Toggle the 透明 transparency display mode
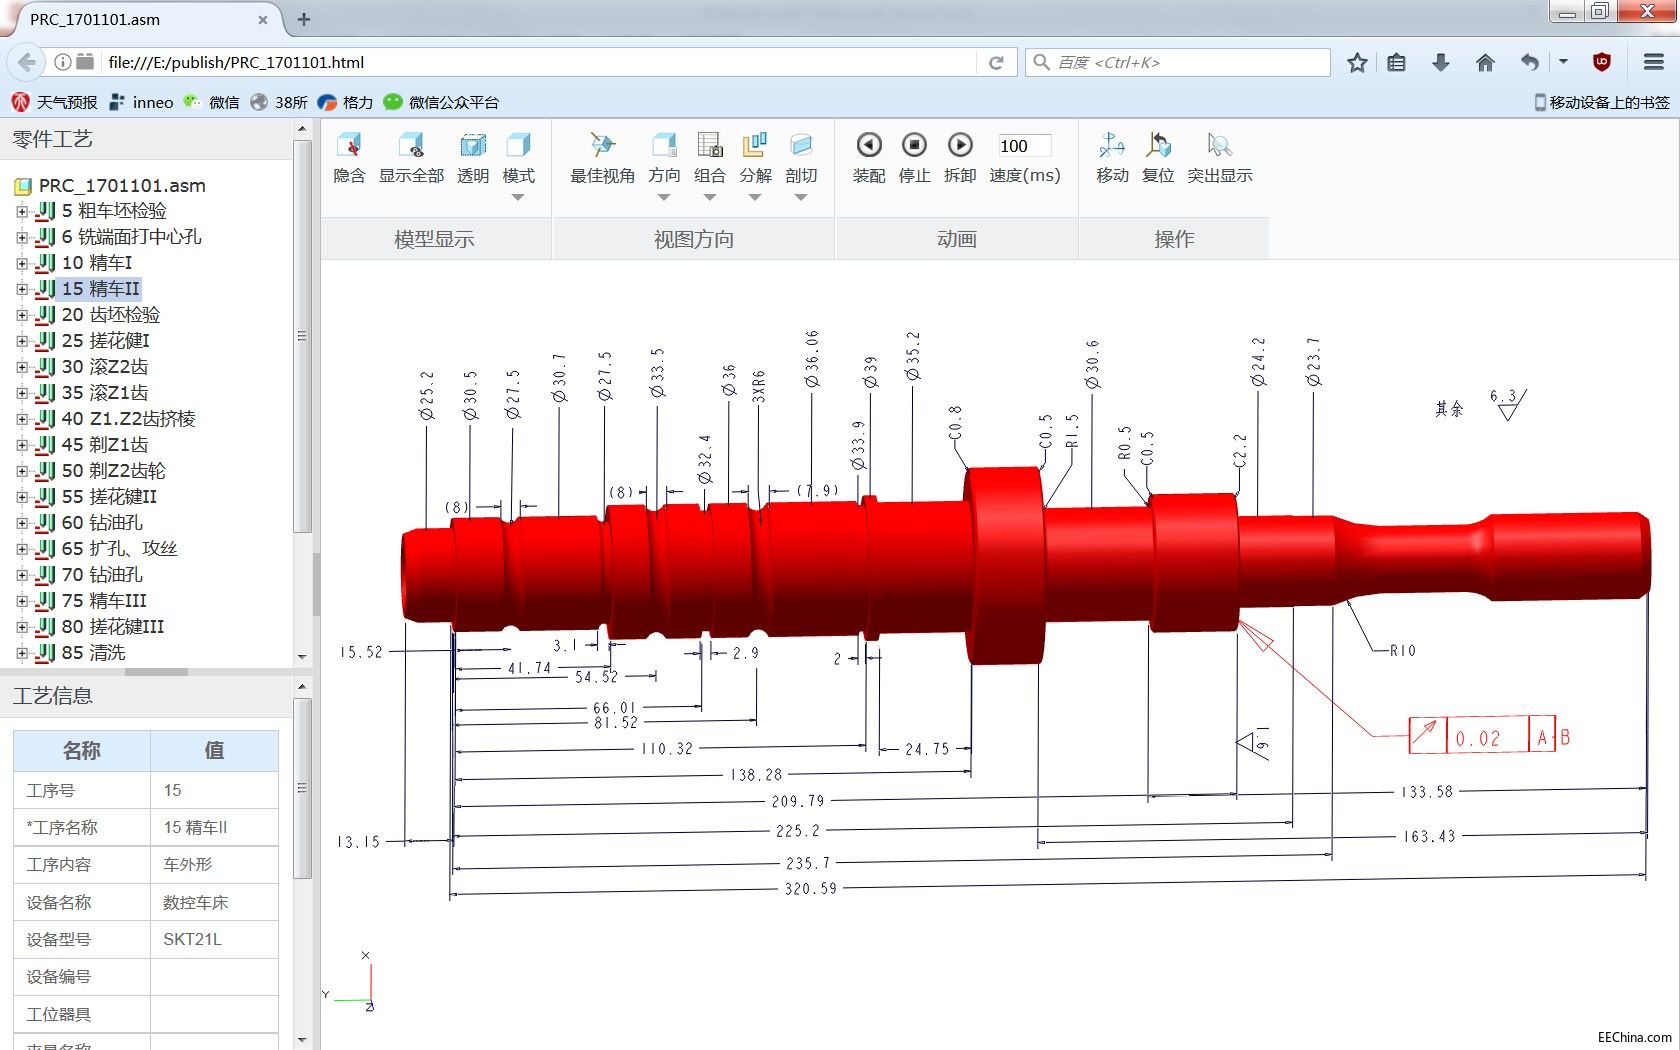Viewport: 1680px width, 1050px height. pos(473,146)
